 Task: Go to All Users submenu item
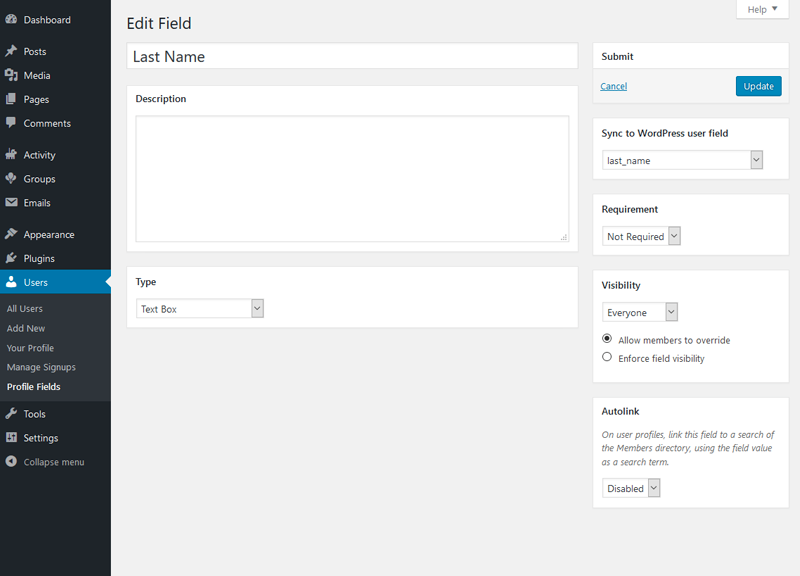[25, 309]
